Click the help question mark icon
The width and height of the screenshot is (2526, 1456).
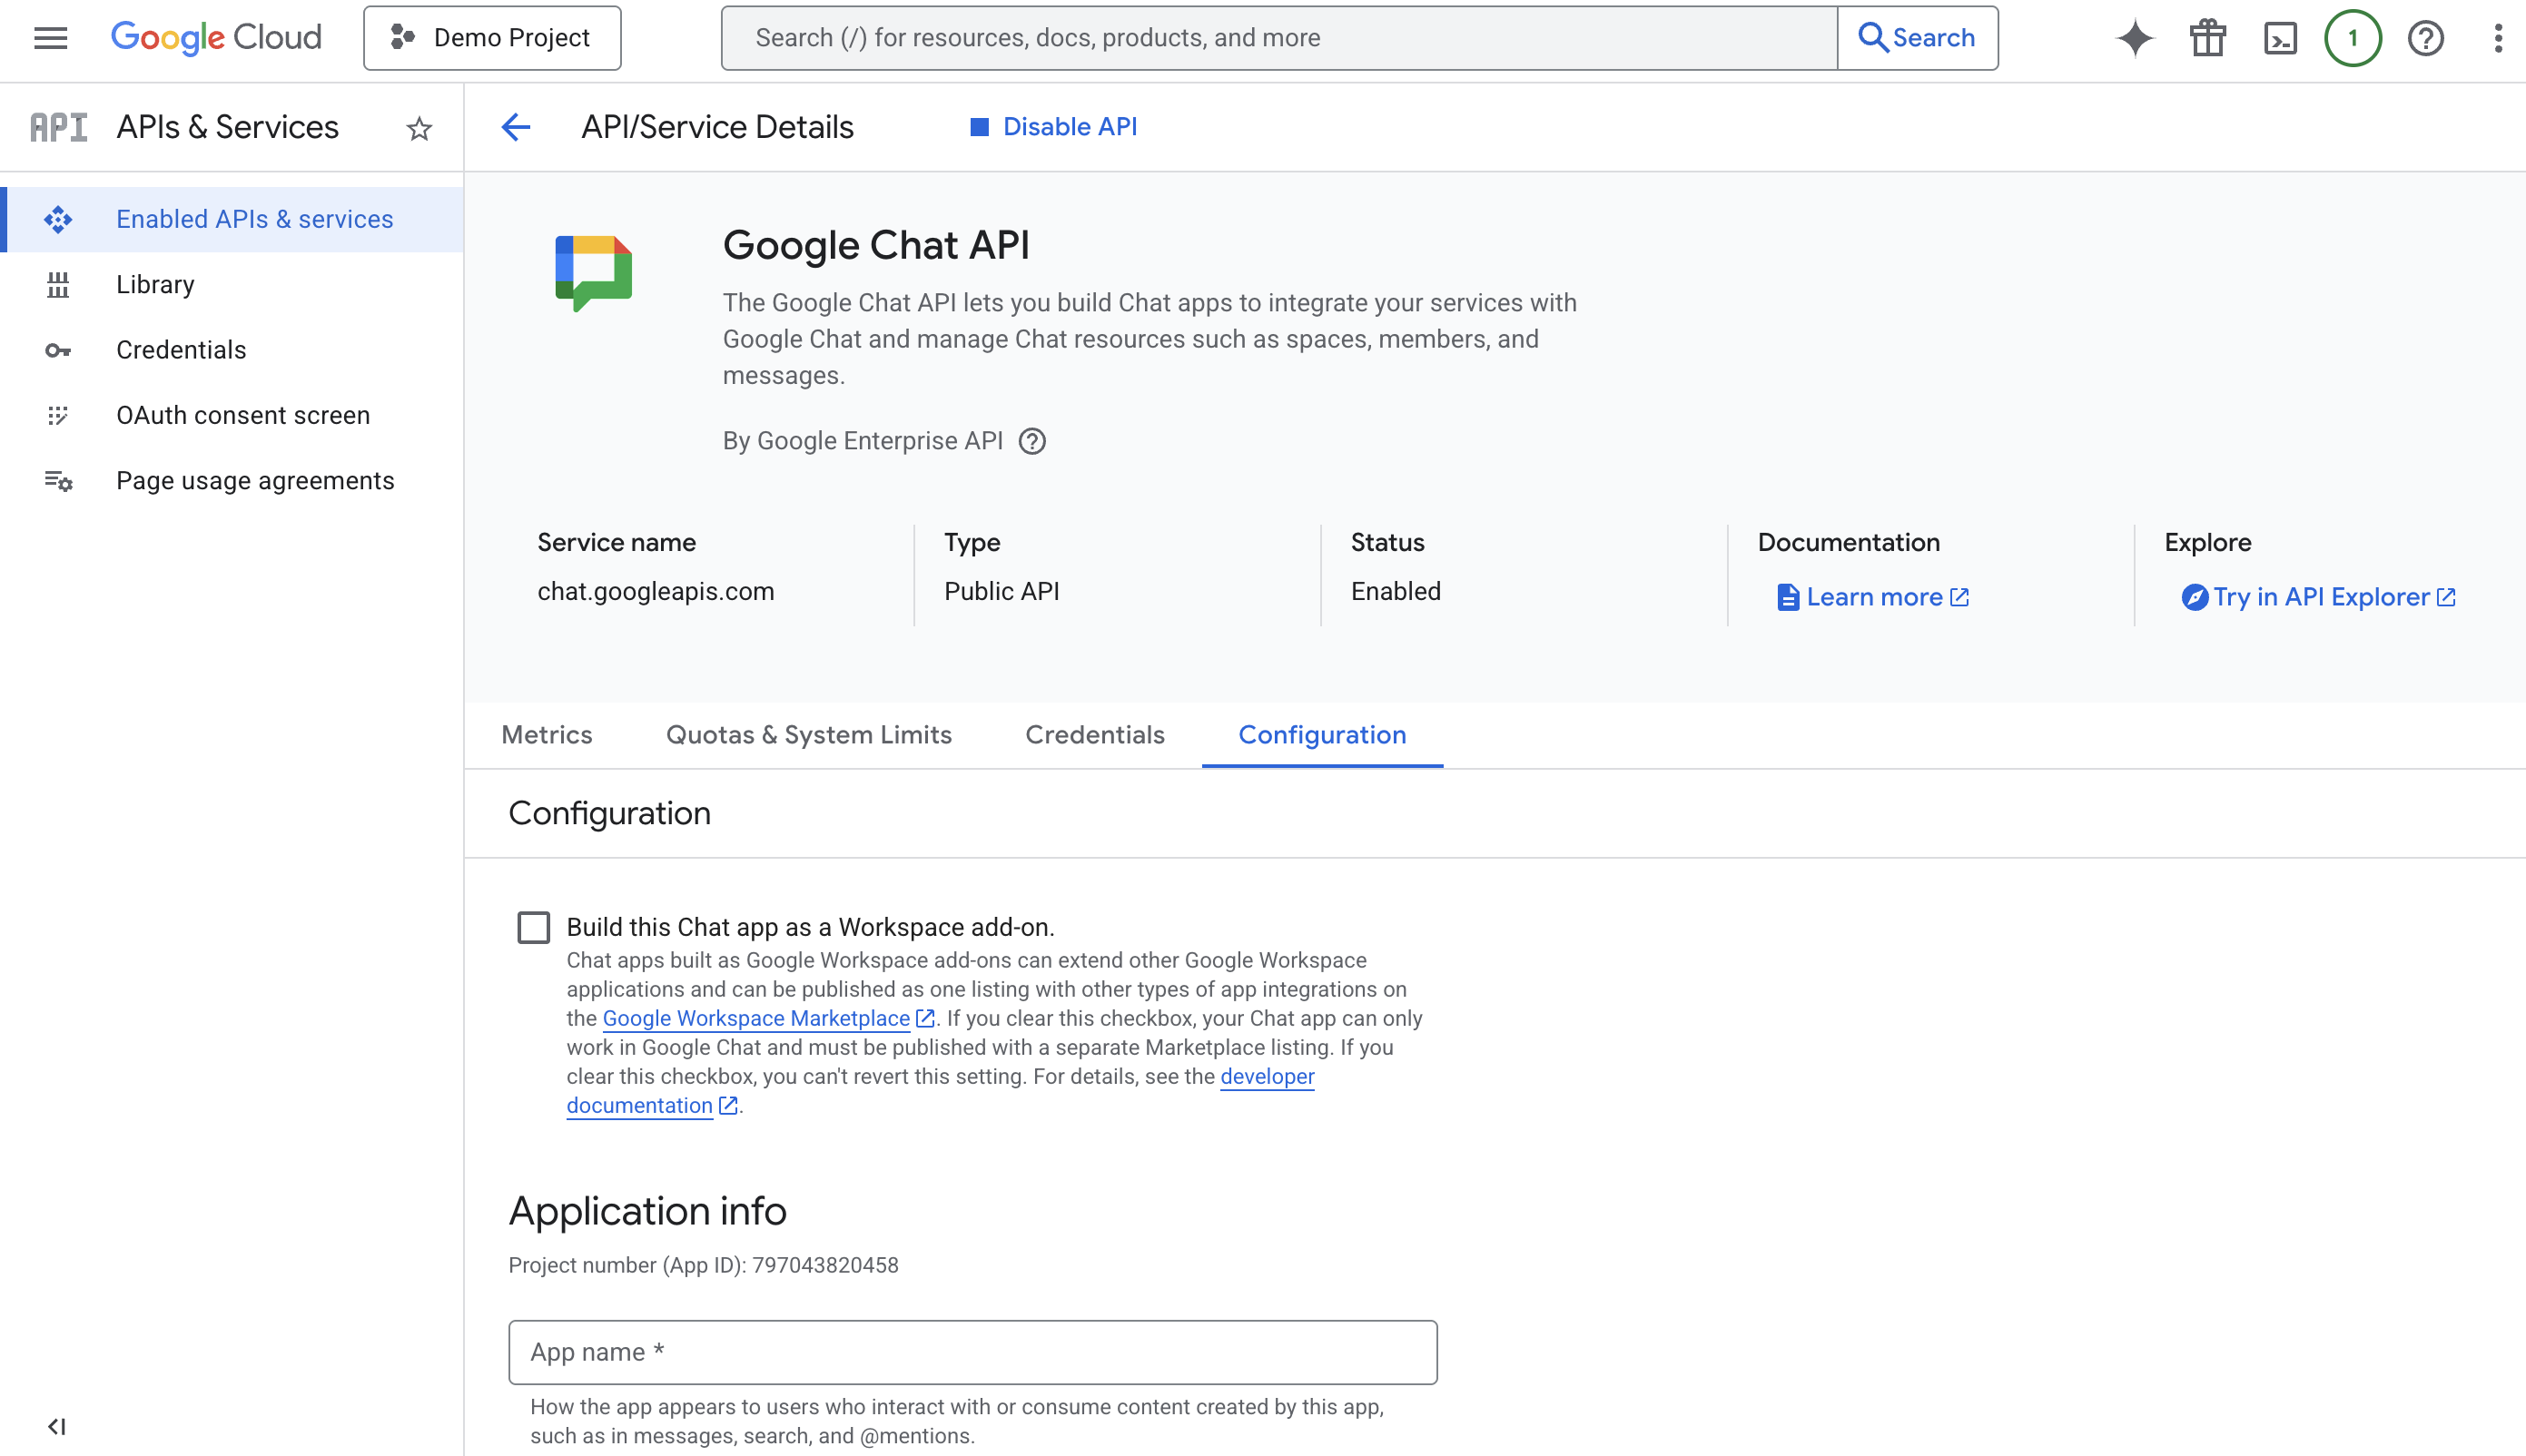pos(2425,38)
